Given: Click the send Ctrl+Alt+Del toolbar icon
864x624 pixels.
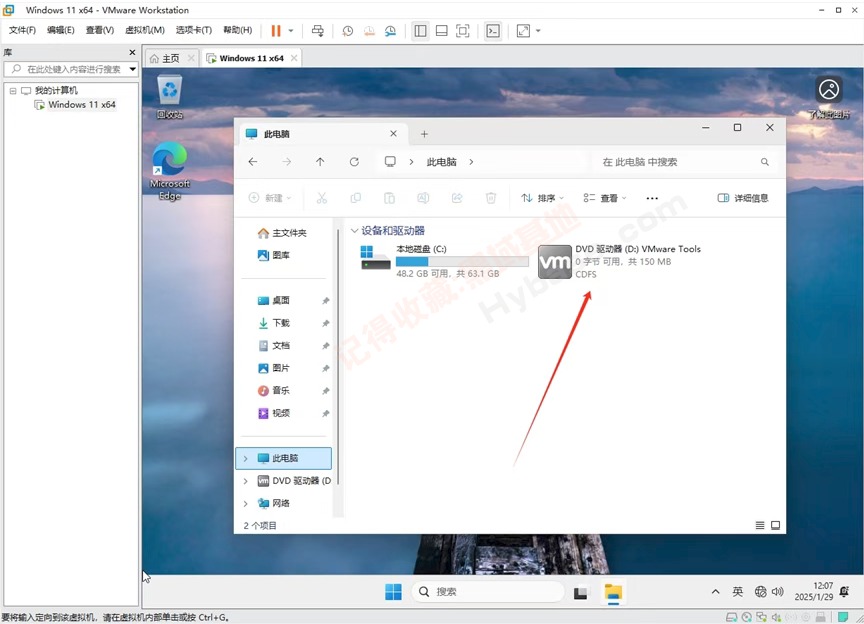Looking at the screenshot, I should [x=317, y=31].
